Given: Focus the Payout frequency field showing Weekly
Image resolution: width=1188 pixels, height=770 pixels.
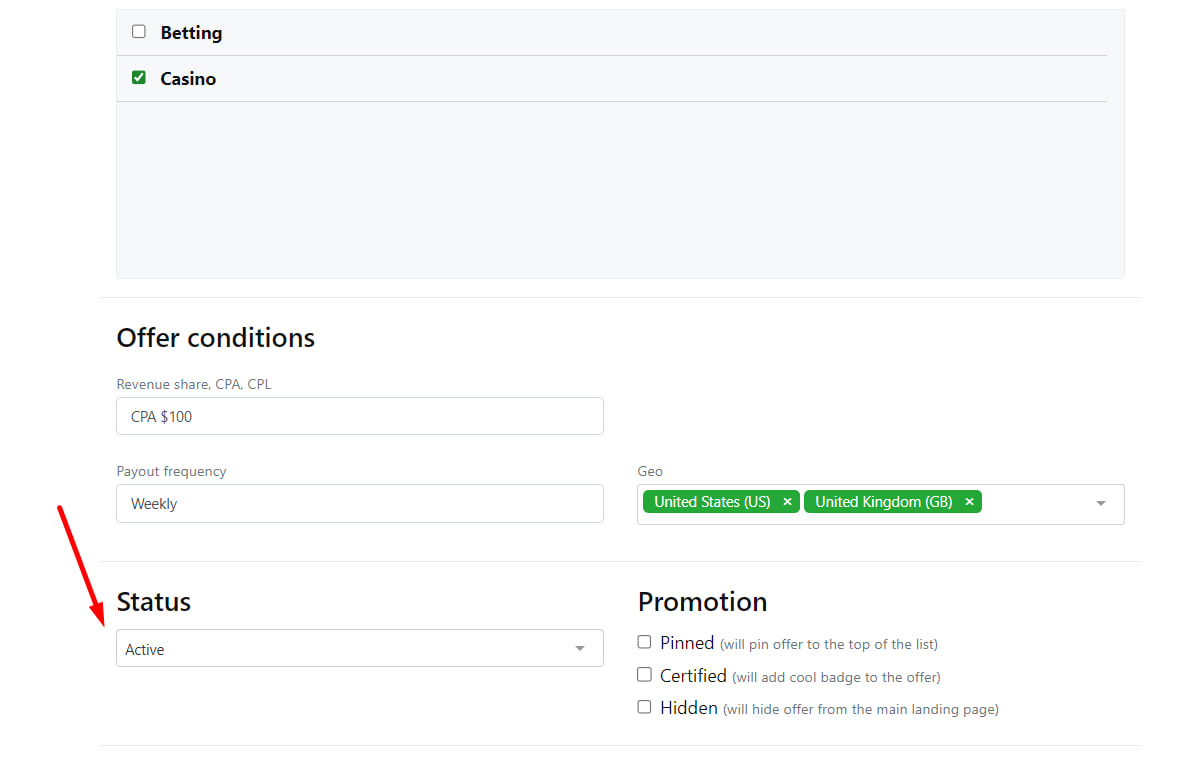Looking at the screenshot, I should tap(360, 503).
